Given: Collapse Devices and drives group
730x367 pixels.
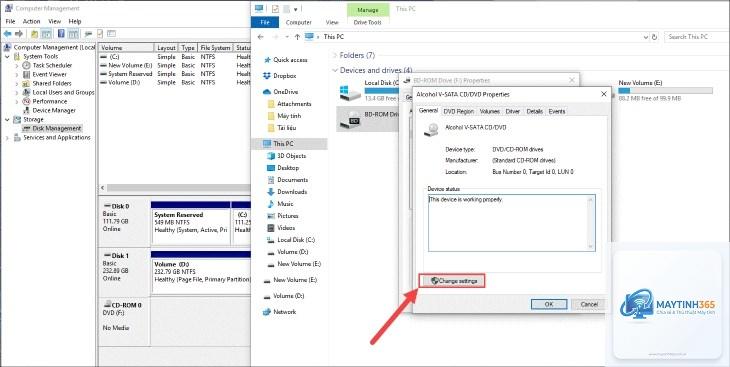Looking at the screenshot, I should click(x=335, y=70).
